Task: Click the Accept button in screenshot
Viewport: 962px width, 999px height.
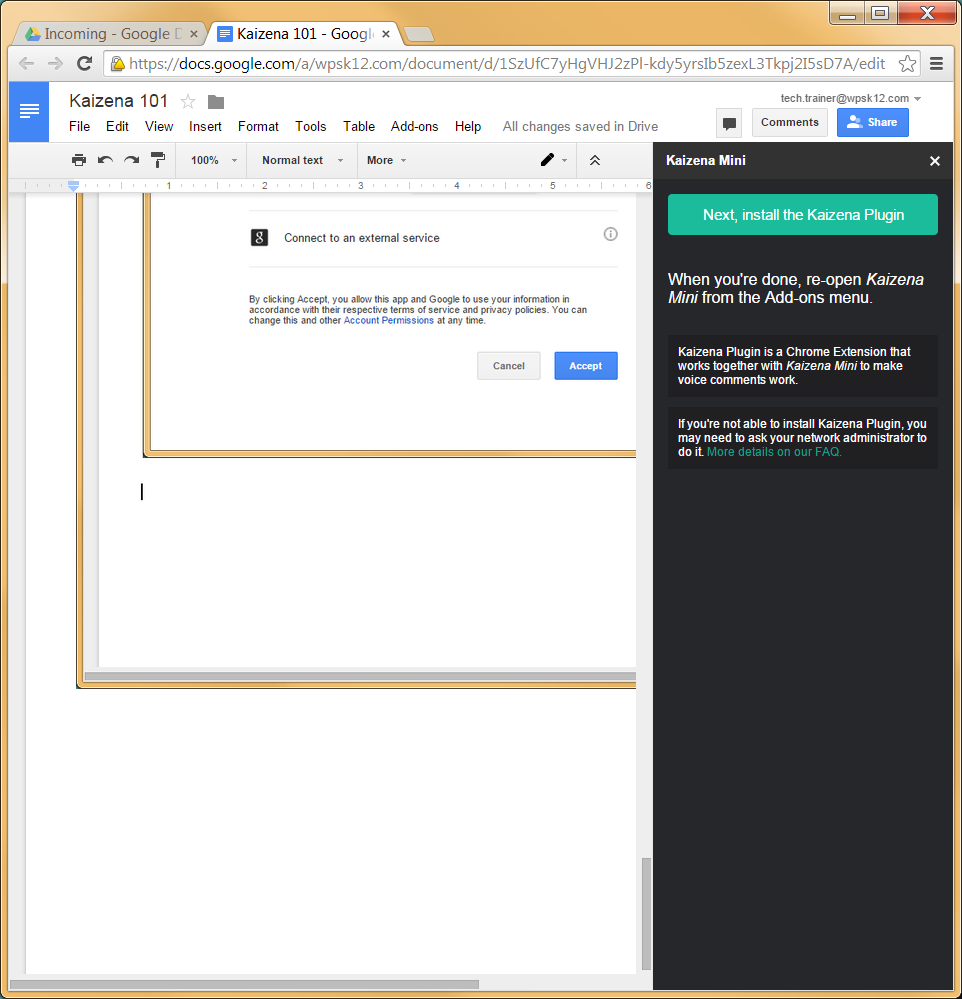Action: pyautogui.click(x=585, y=366)
